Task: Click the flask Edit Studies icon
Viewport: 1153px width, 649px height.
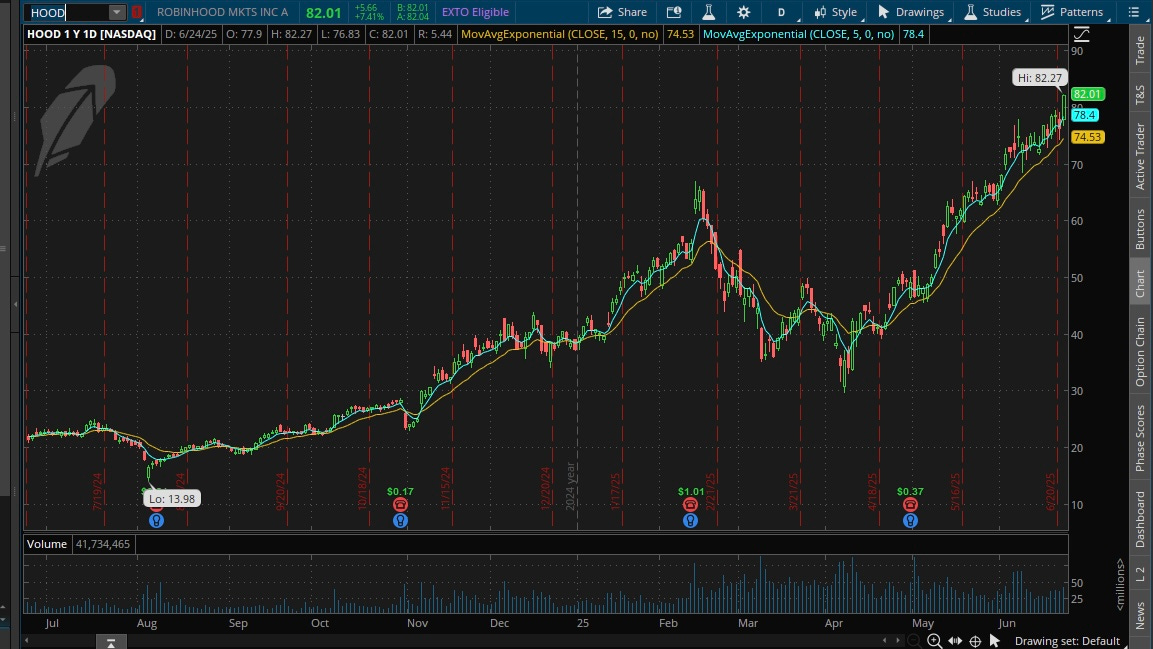Action: pos(708,12)
